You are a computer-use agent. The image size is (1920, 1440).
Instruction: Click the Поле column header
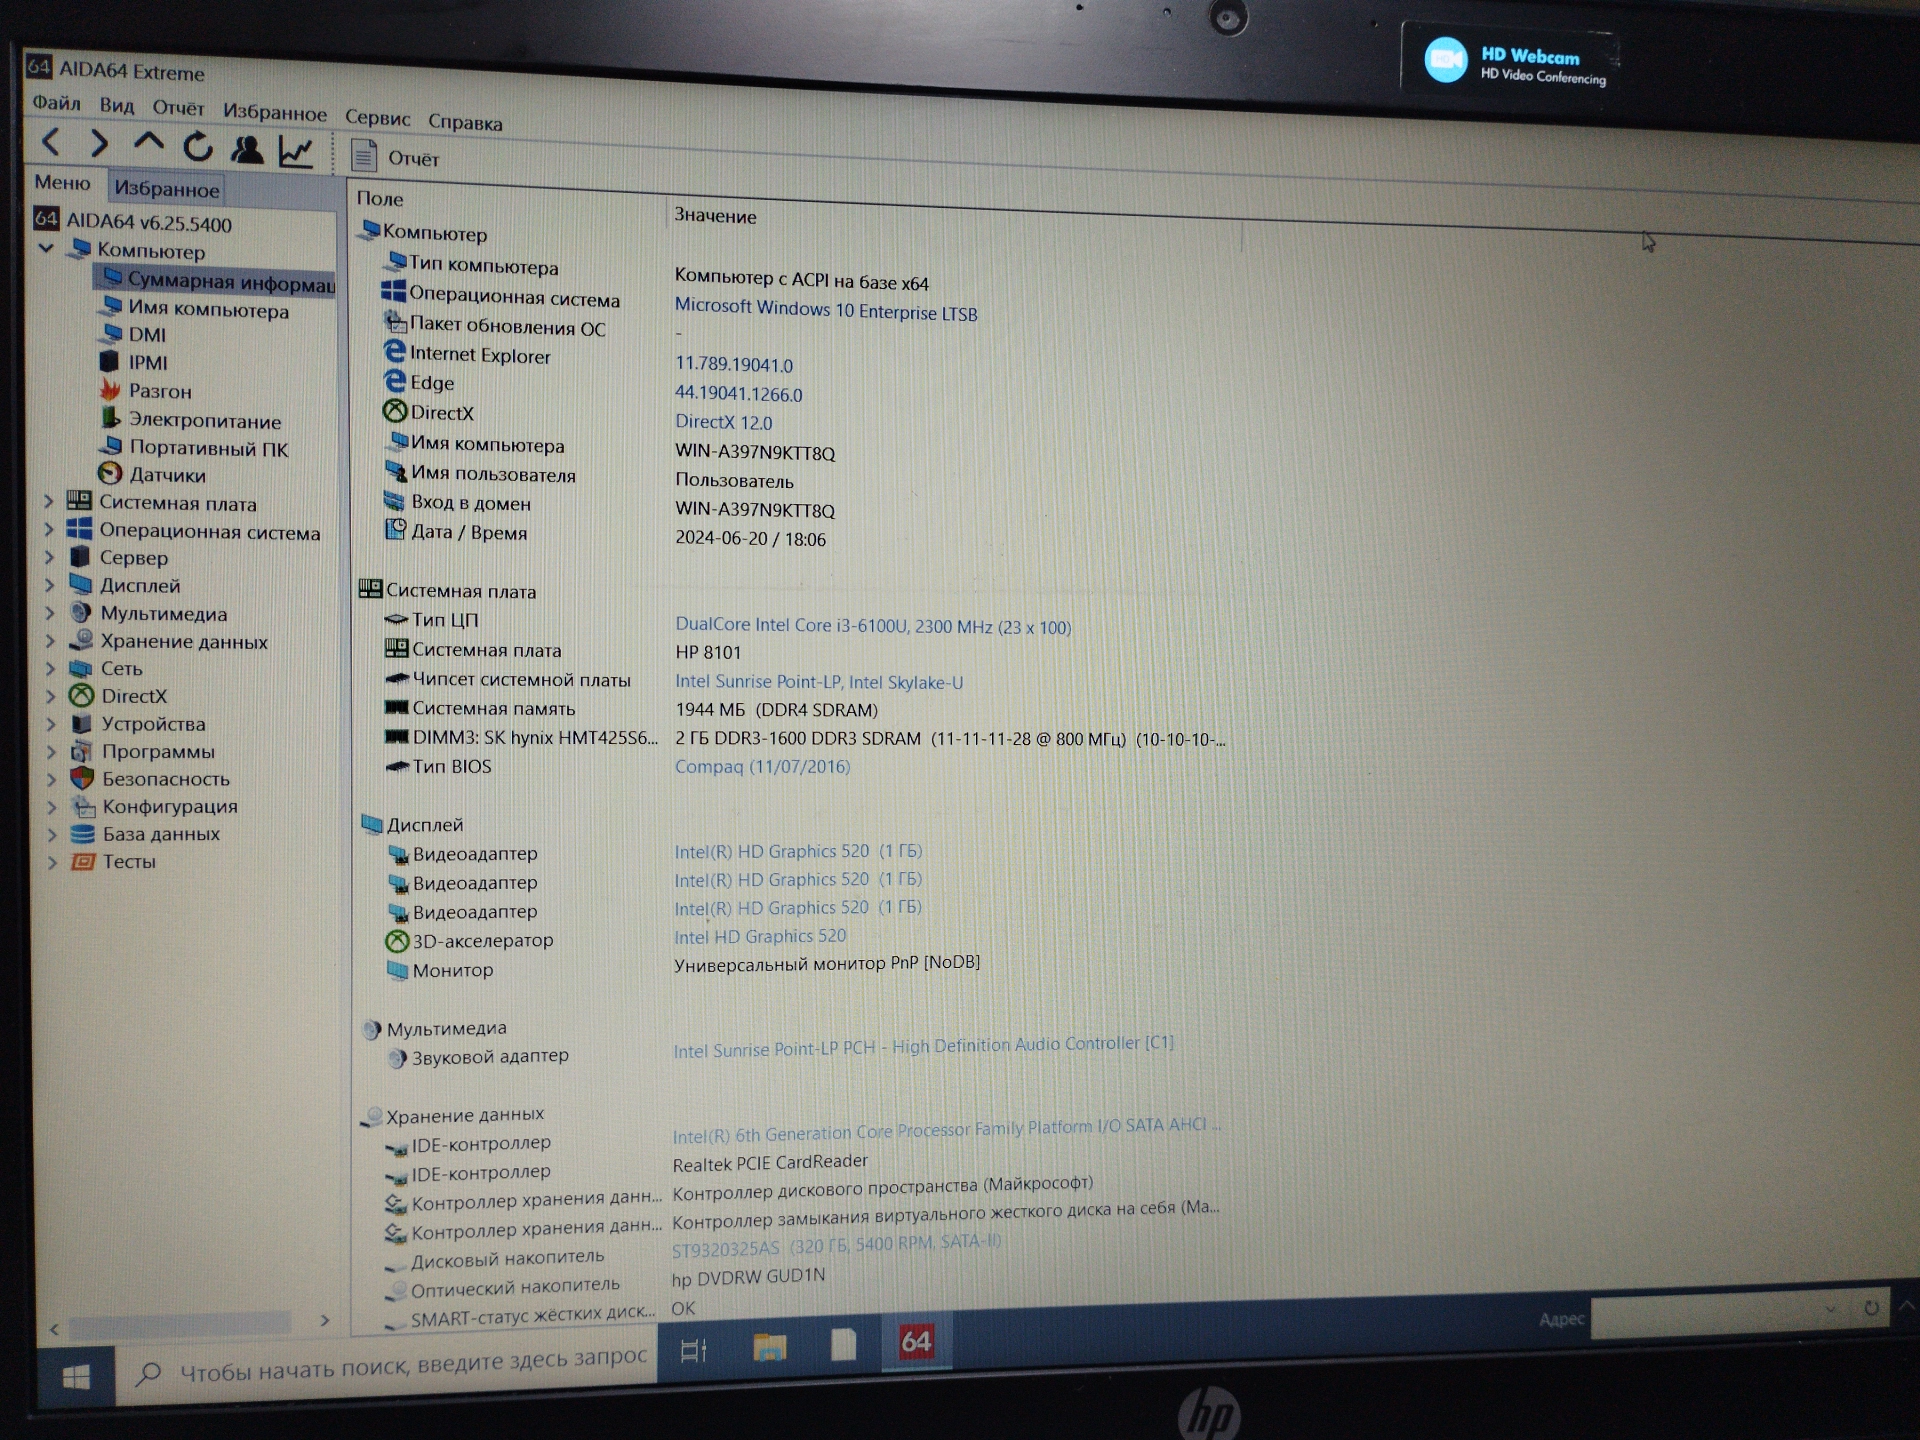tap(380, 198)
